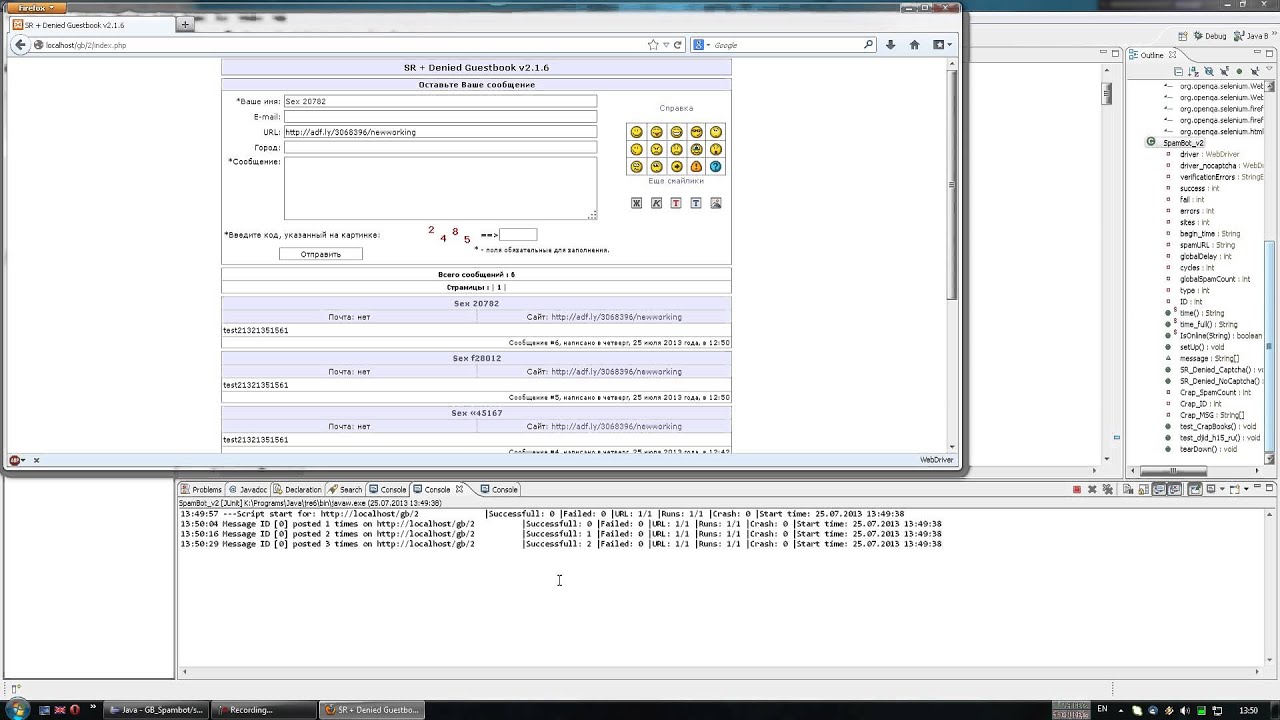Open perspective icon left of Debug
Image resolution: width=1280 pixels, height=720 pixels.
click(1183, 36)
